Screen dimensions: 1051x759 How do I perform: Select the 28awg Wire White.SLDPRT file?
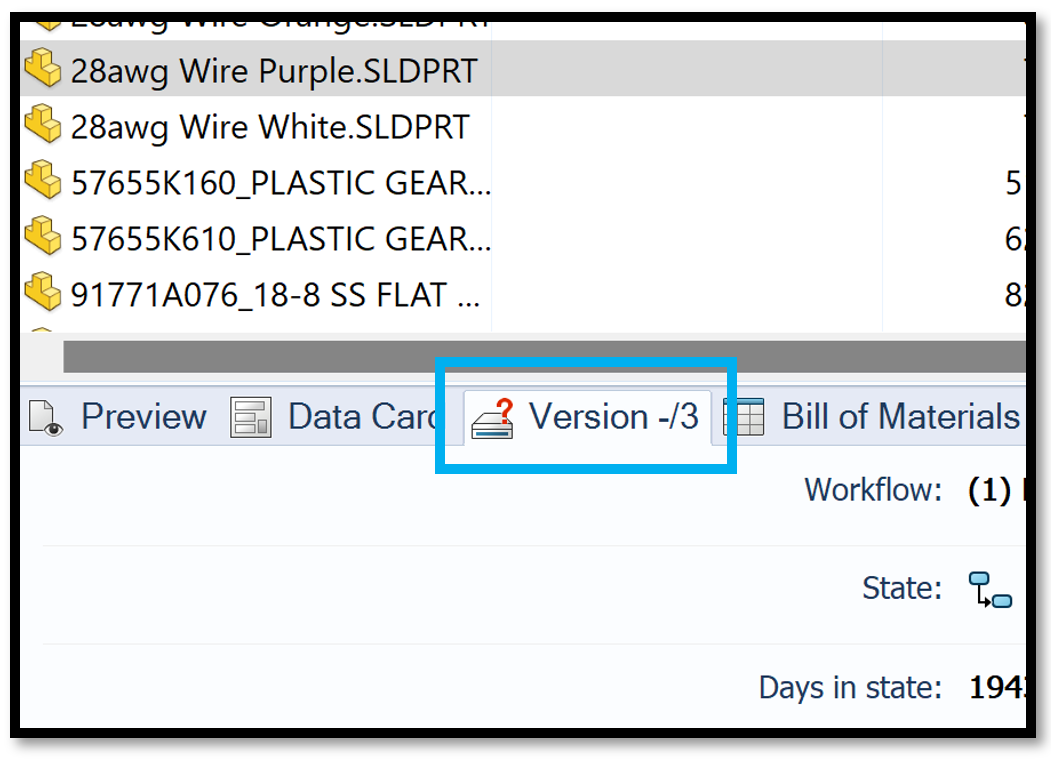click(269, 127)
